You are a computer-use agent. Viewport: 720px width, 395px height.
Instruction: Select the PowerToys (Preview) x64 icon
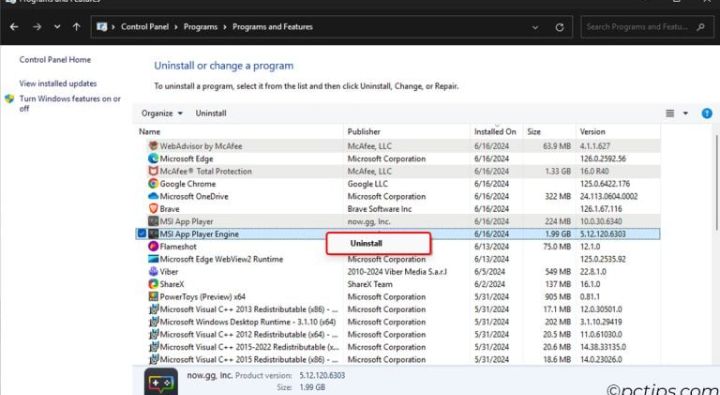(153, 297)
